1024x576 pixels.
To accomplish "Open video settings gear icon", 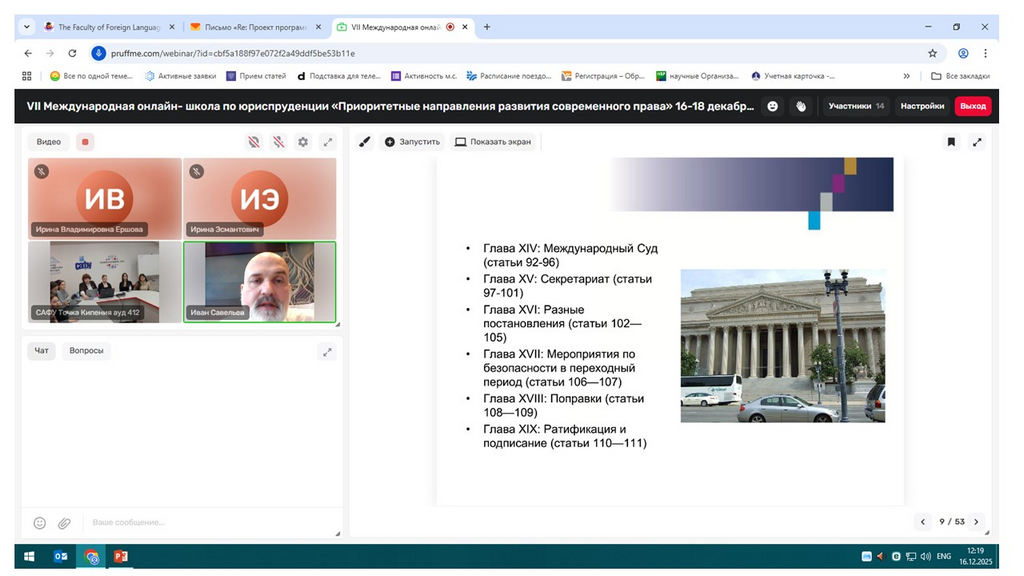I will point(303,142).
